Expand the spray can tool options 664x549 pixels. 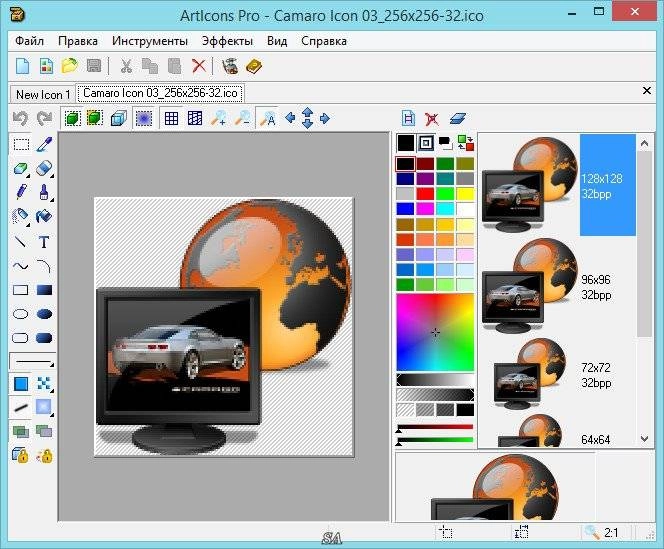[28, 223]
